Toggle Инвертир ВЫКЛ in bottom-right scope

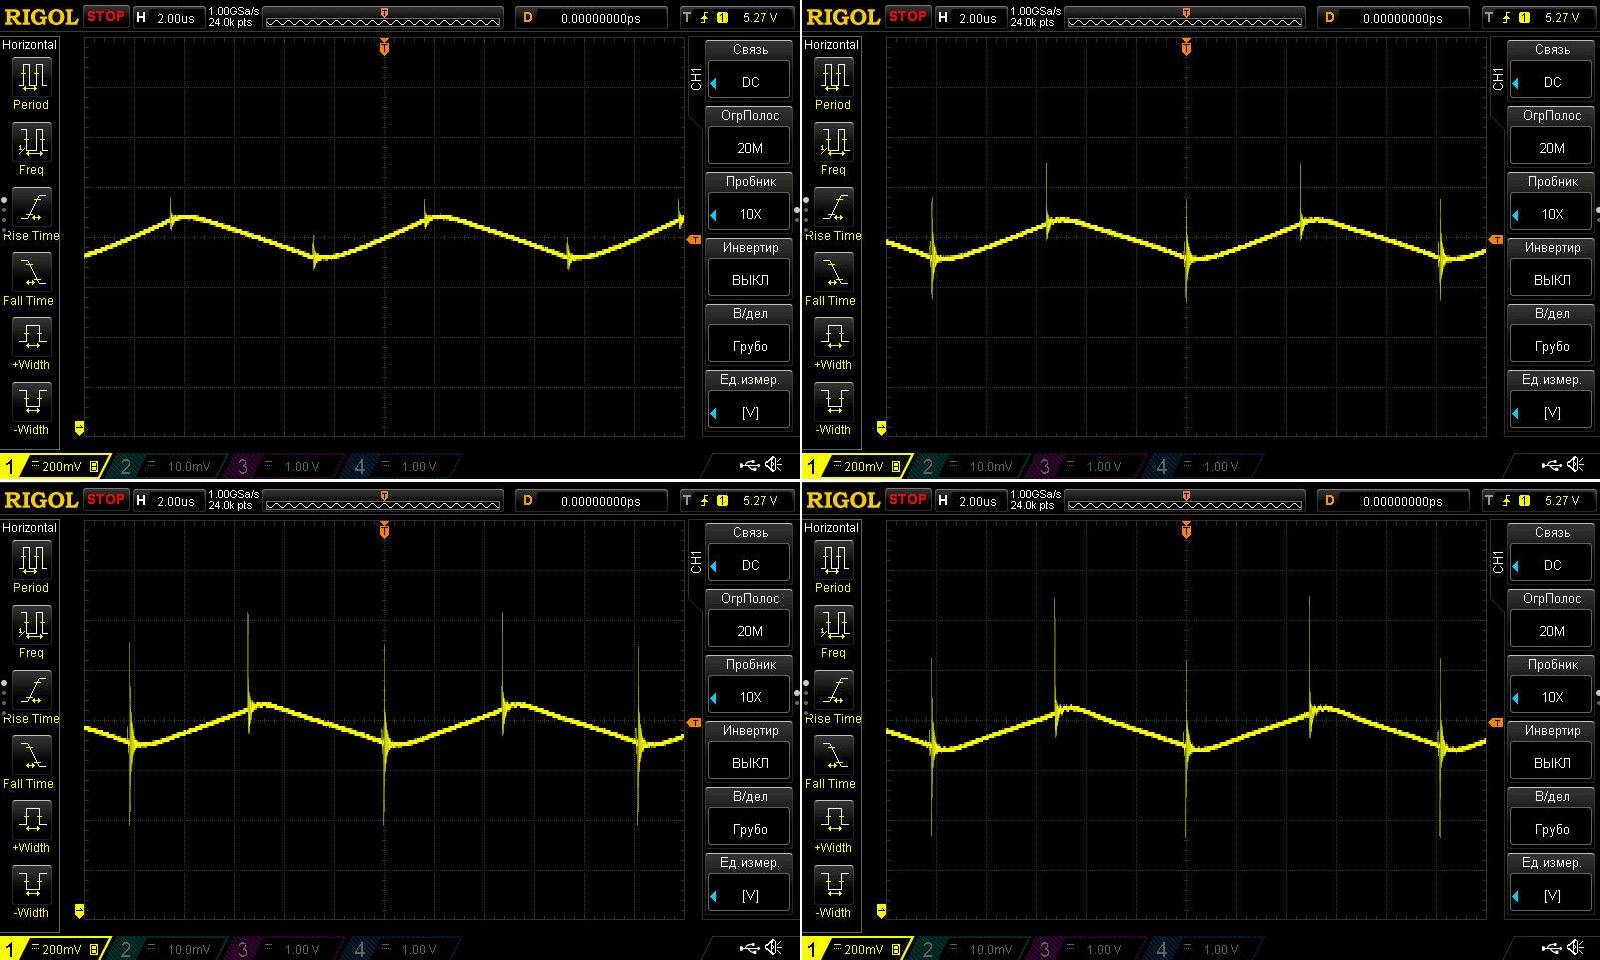tap(1552, 763)
